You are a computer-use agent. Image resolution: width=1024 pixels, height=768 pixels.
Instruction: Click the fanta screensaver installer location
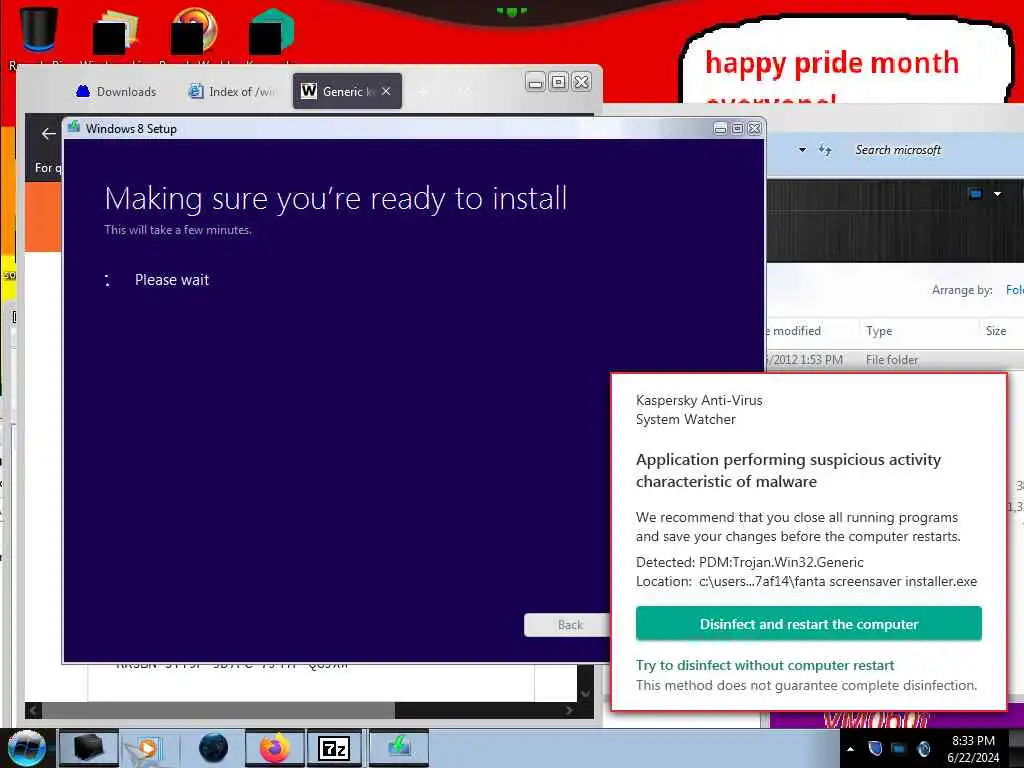(x=807, y=581)
